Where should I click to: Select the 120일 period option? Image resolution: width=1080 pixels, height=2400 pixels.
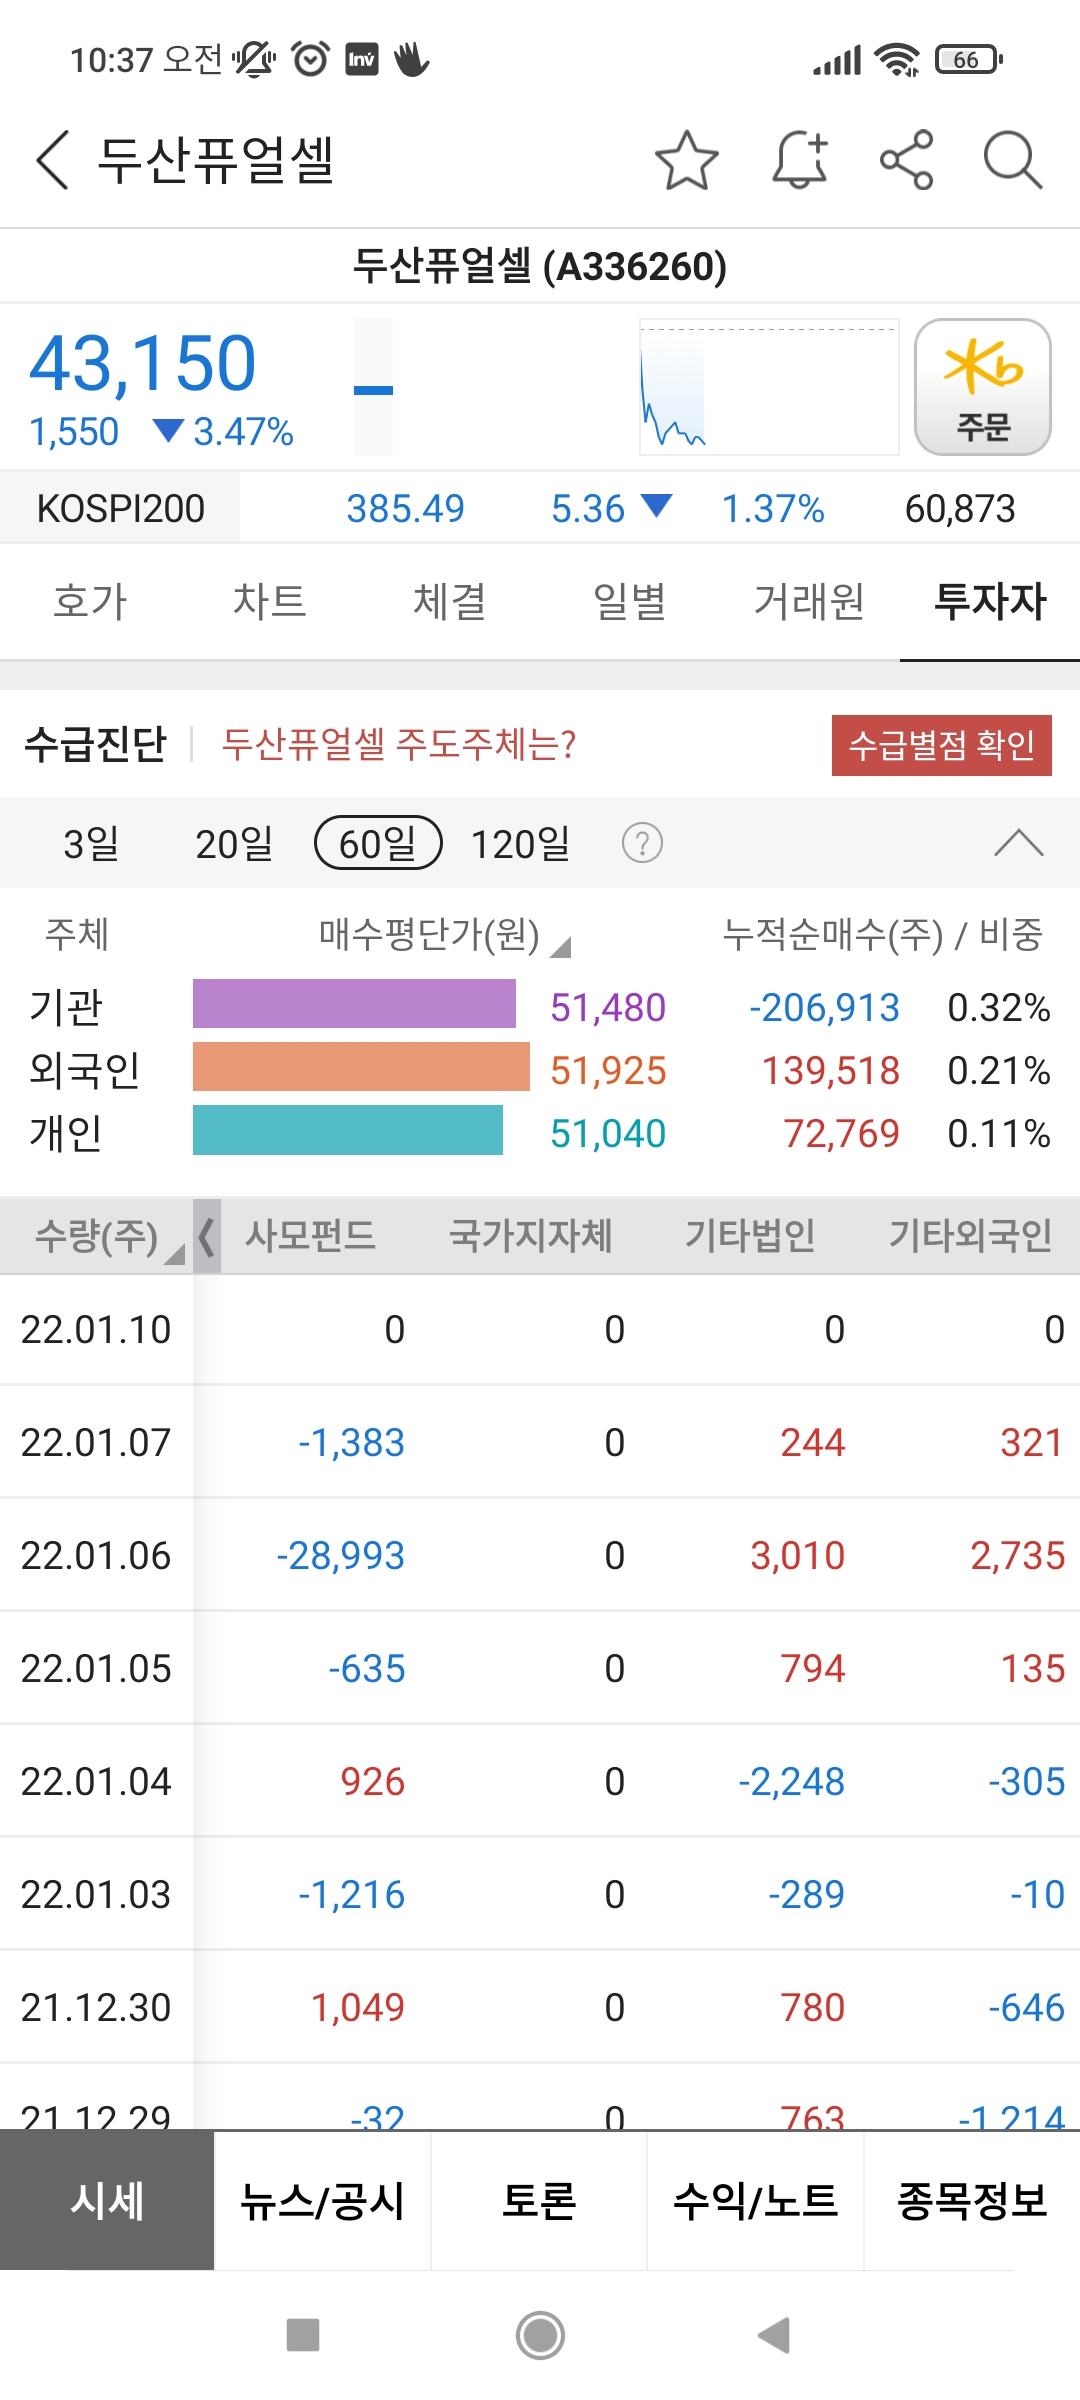pyautogui.click(x=520, y=843)
